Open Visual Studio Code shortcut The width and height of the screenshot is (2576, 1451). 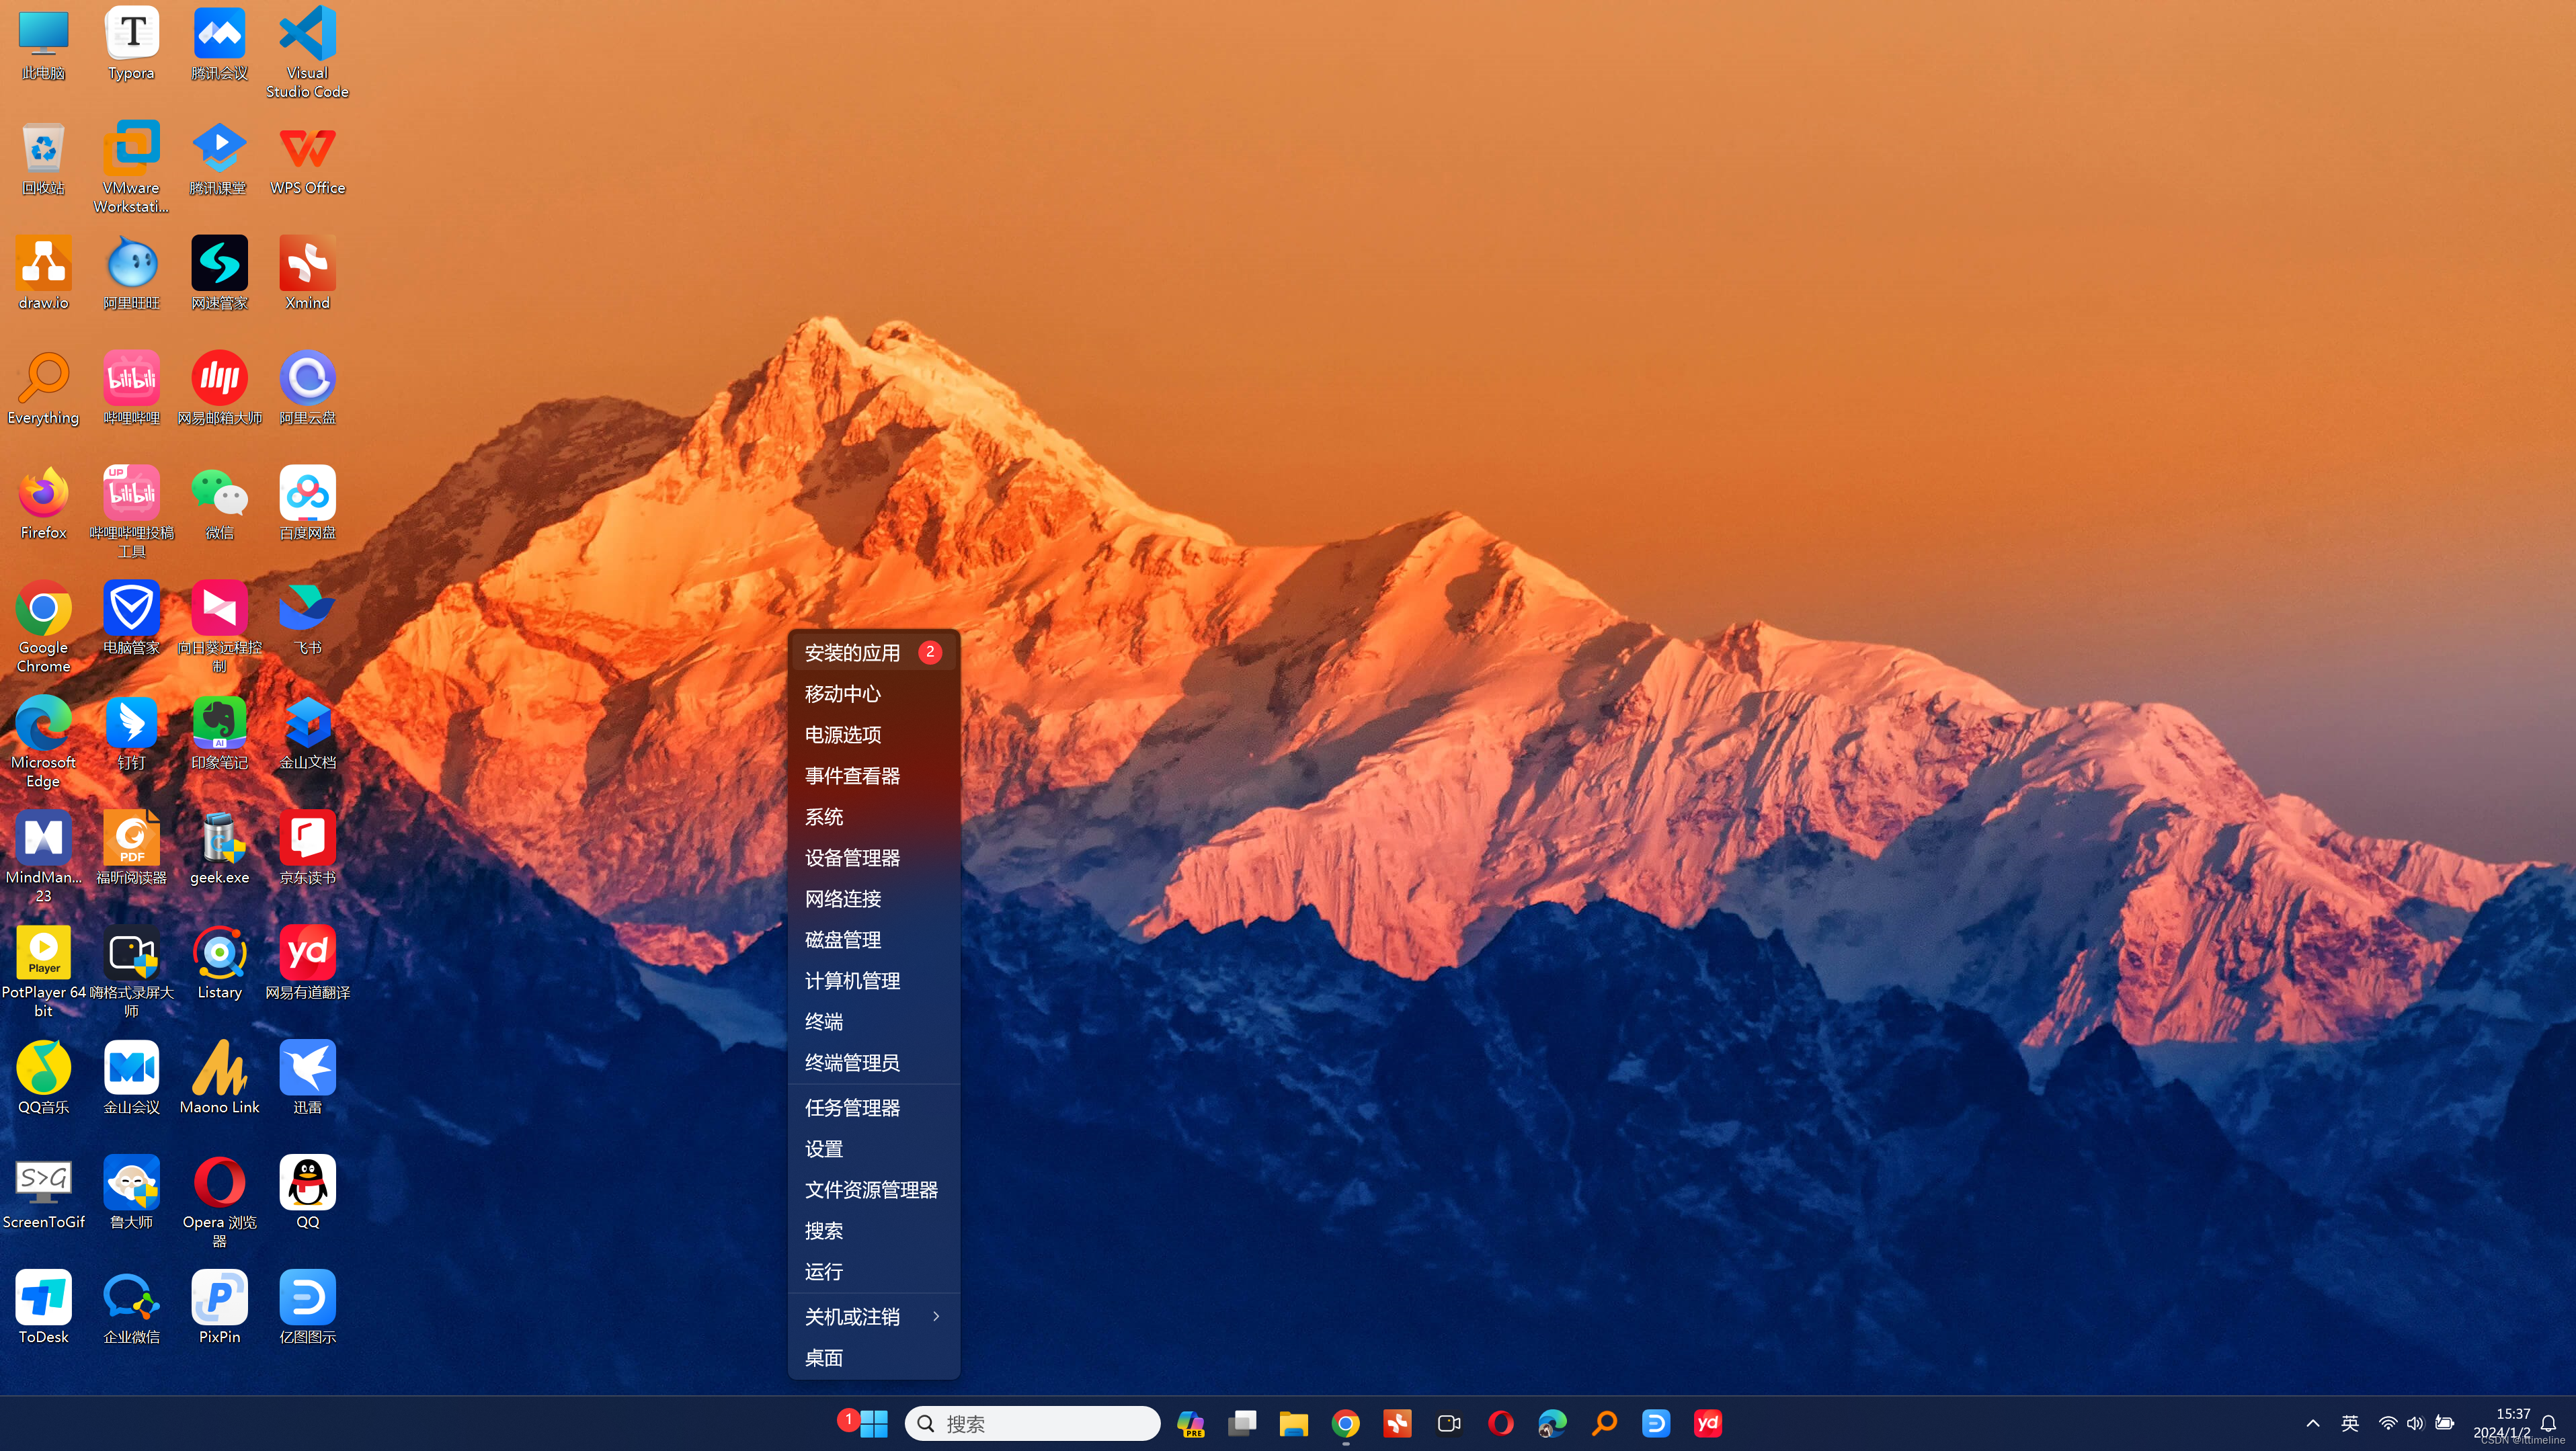[307, 52]
